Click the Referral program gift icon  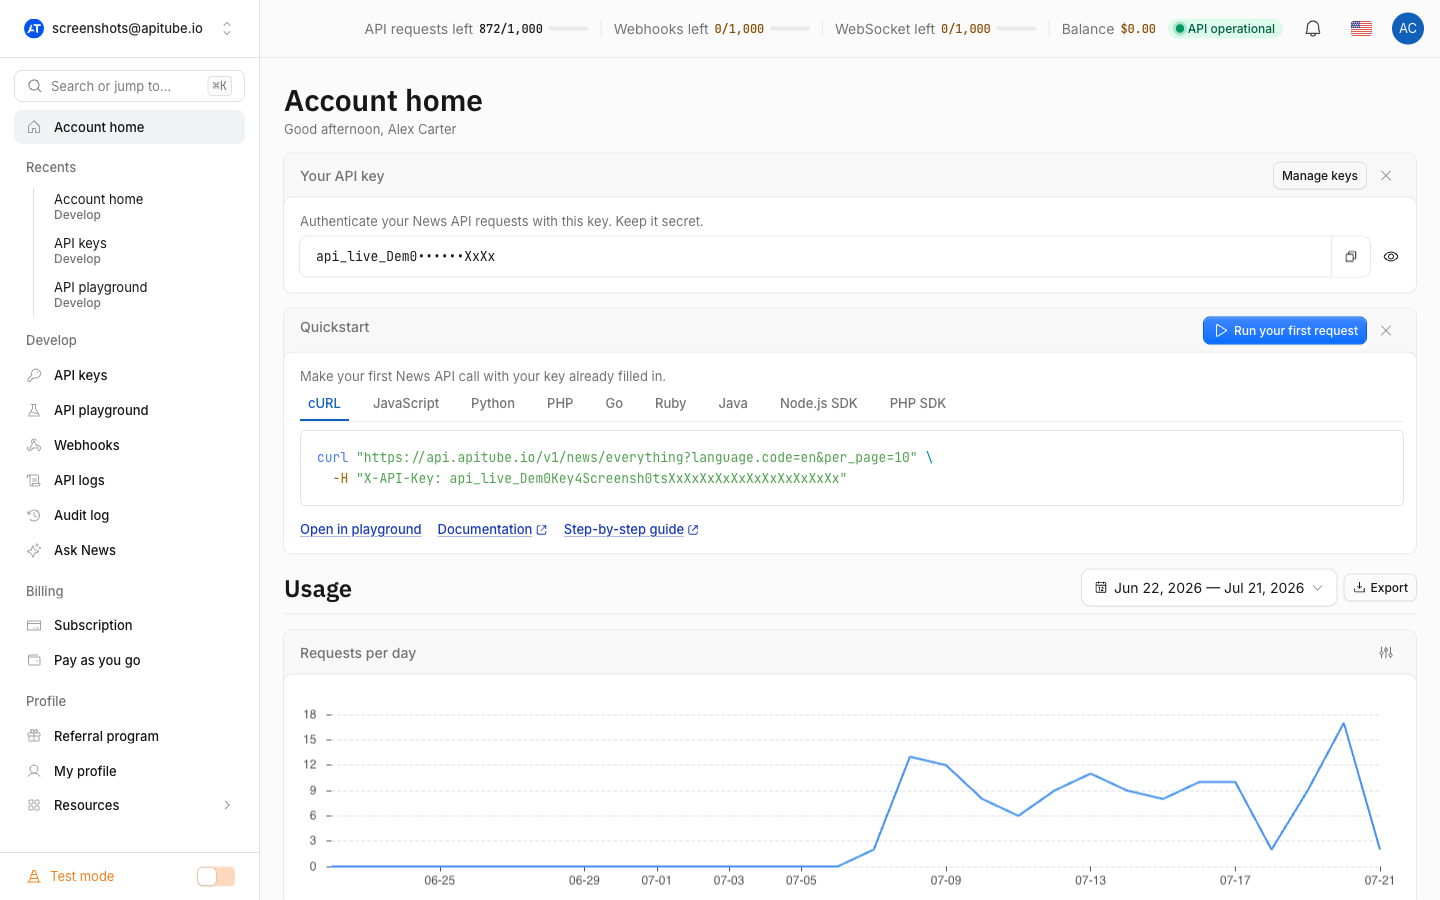tap(34, 736)
